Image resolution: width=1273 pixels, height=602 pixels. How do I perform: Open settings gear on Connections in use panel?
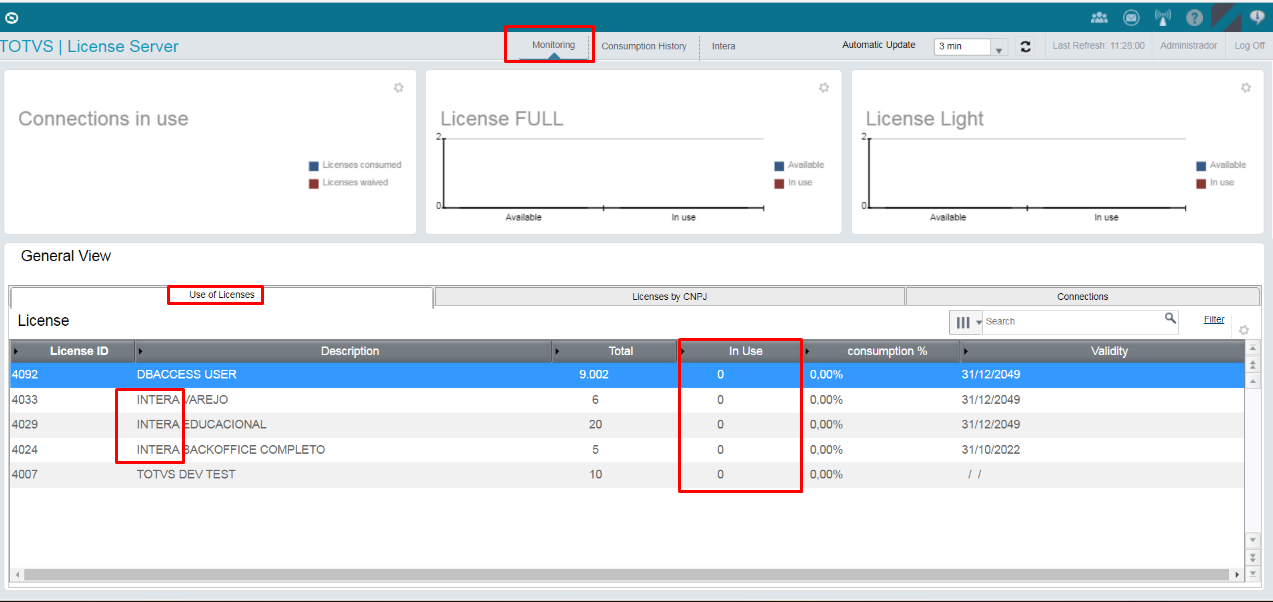398,87
